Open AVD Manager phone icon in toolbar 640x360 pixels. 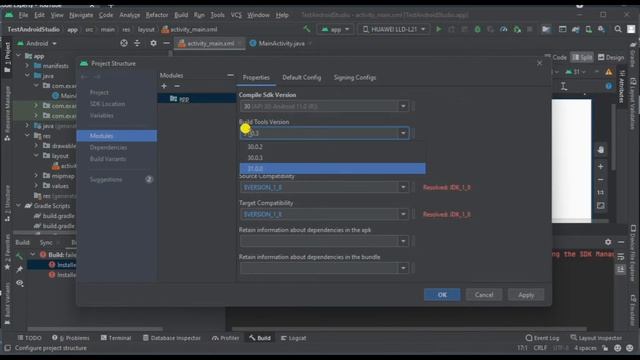[589, 29]
